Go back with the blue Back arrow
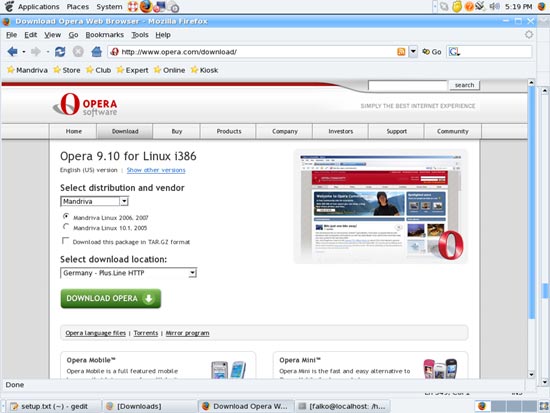This screenshot has height=413, width=550. coord(13,52)
